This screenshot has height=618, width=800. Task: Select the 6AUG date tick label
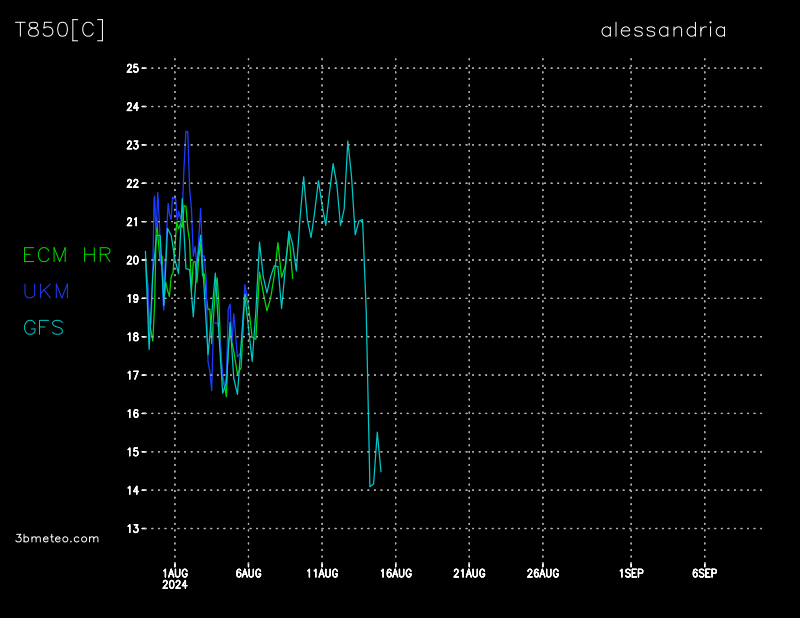[248, 573]
